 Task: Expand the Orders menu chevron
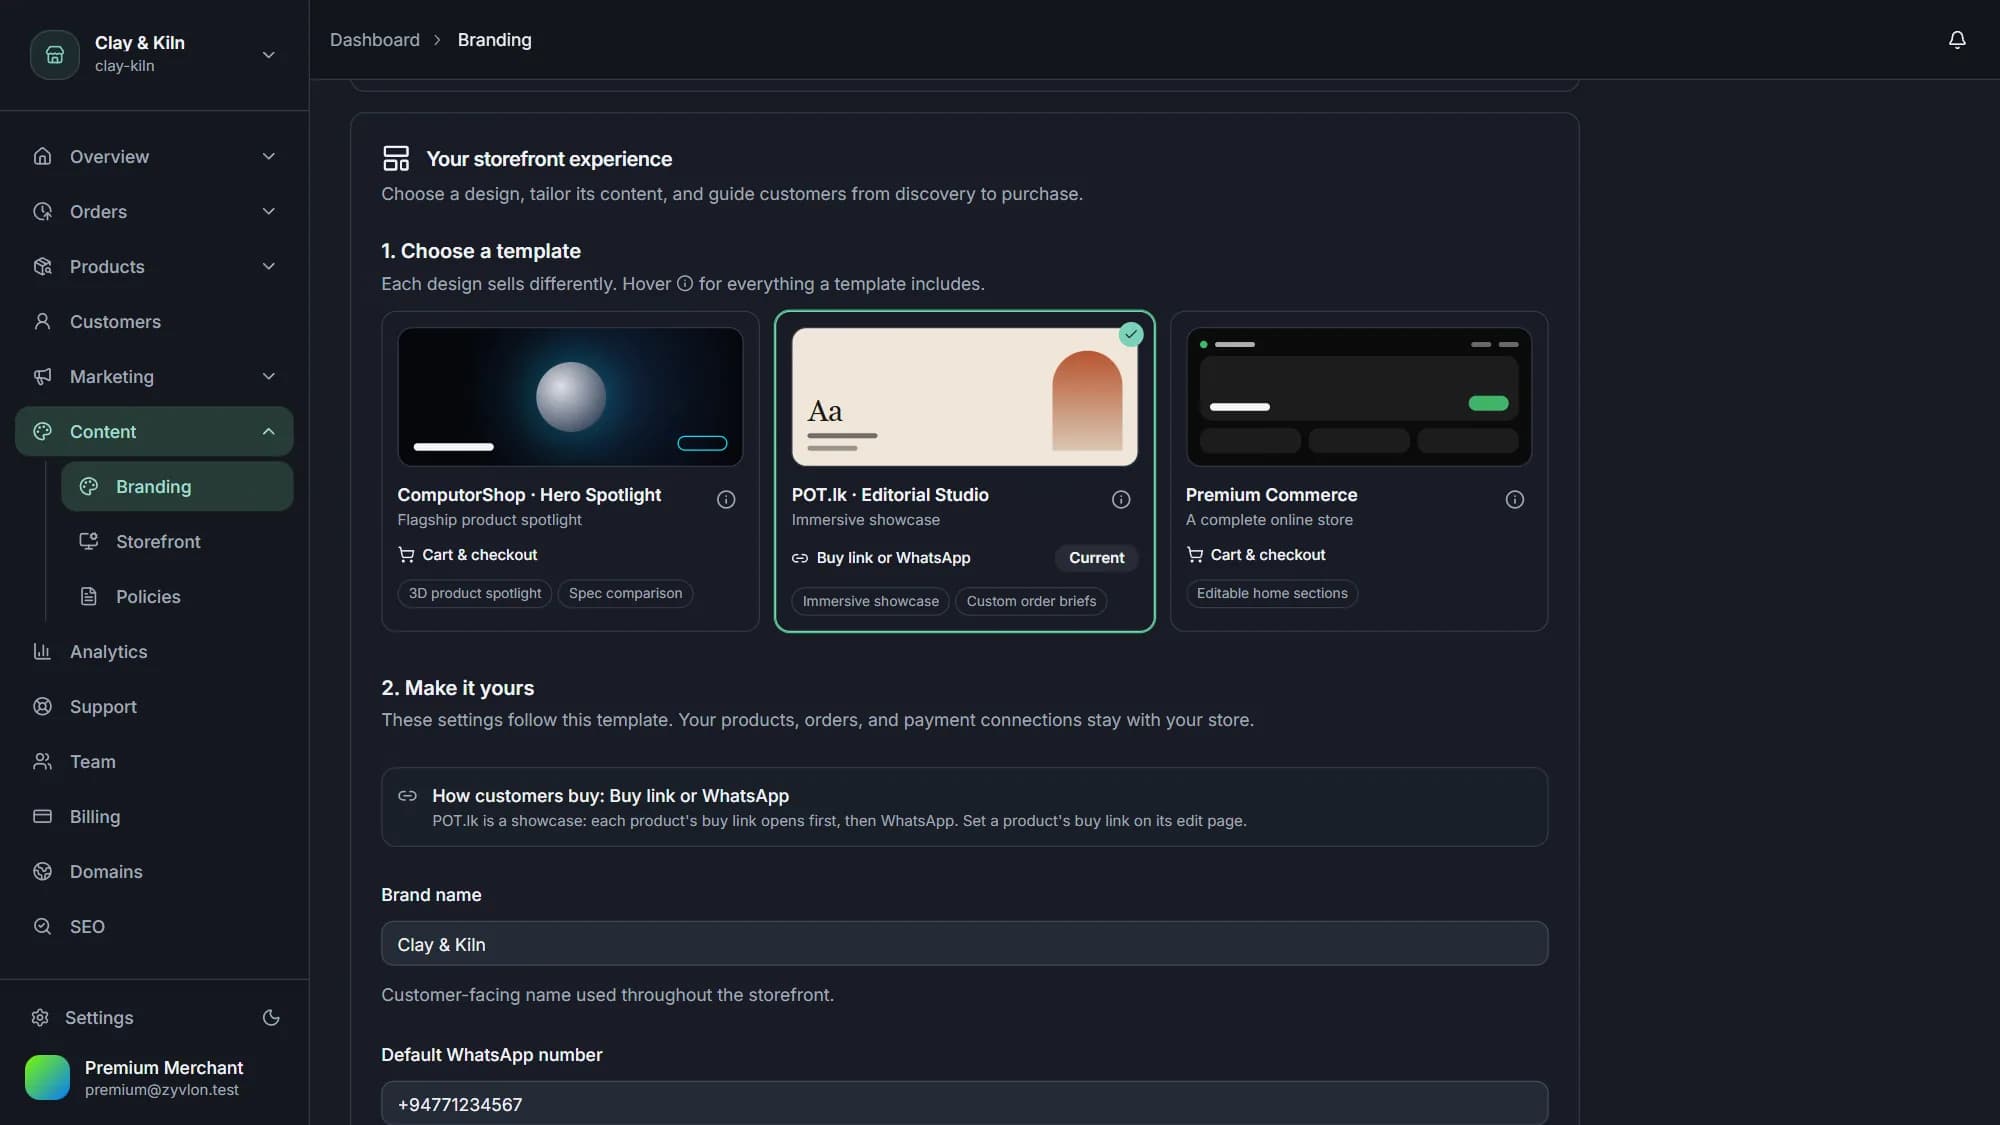268,211
